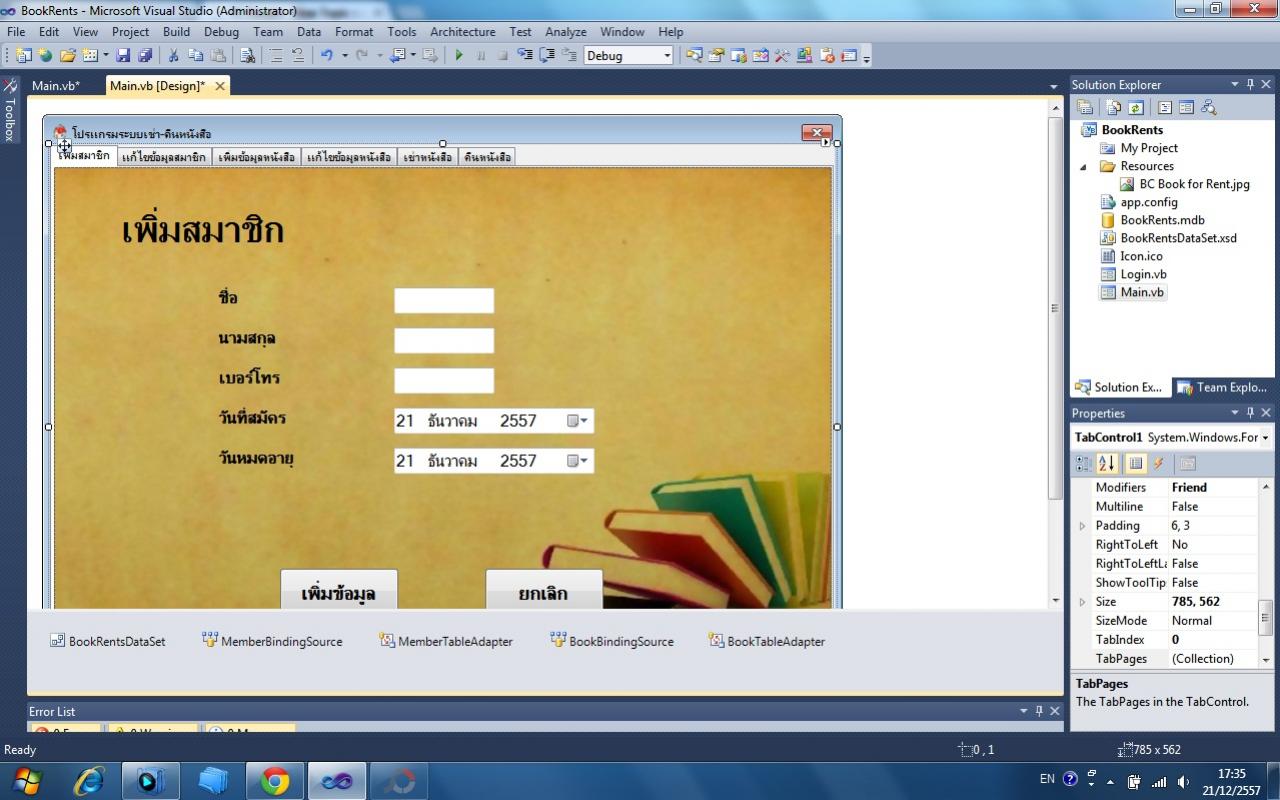Image resolution: width=1280 pixels, height=800 pixels.
Task: Expand the Padding property
Action: [1082, 526]
